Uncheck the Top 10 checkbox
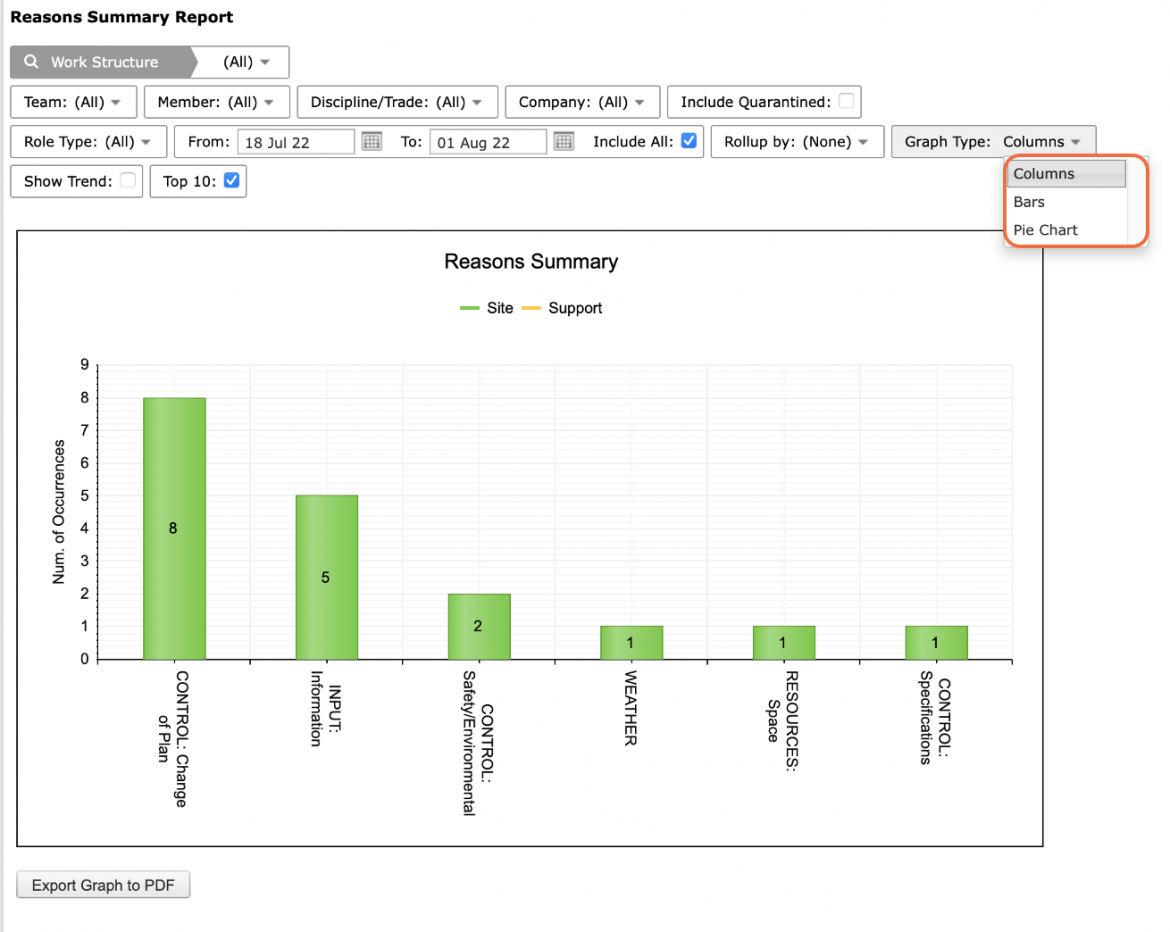The image size is (1170, 932). point(231,181)
